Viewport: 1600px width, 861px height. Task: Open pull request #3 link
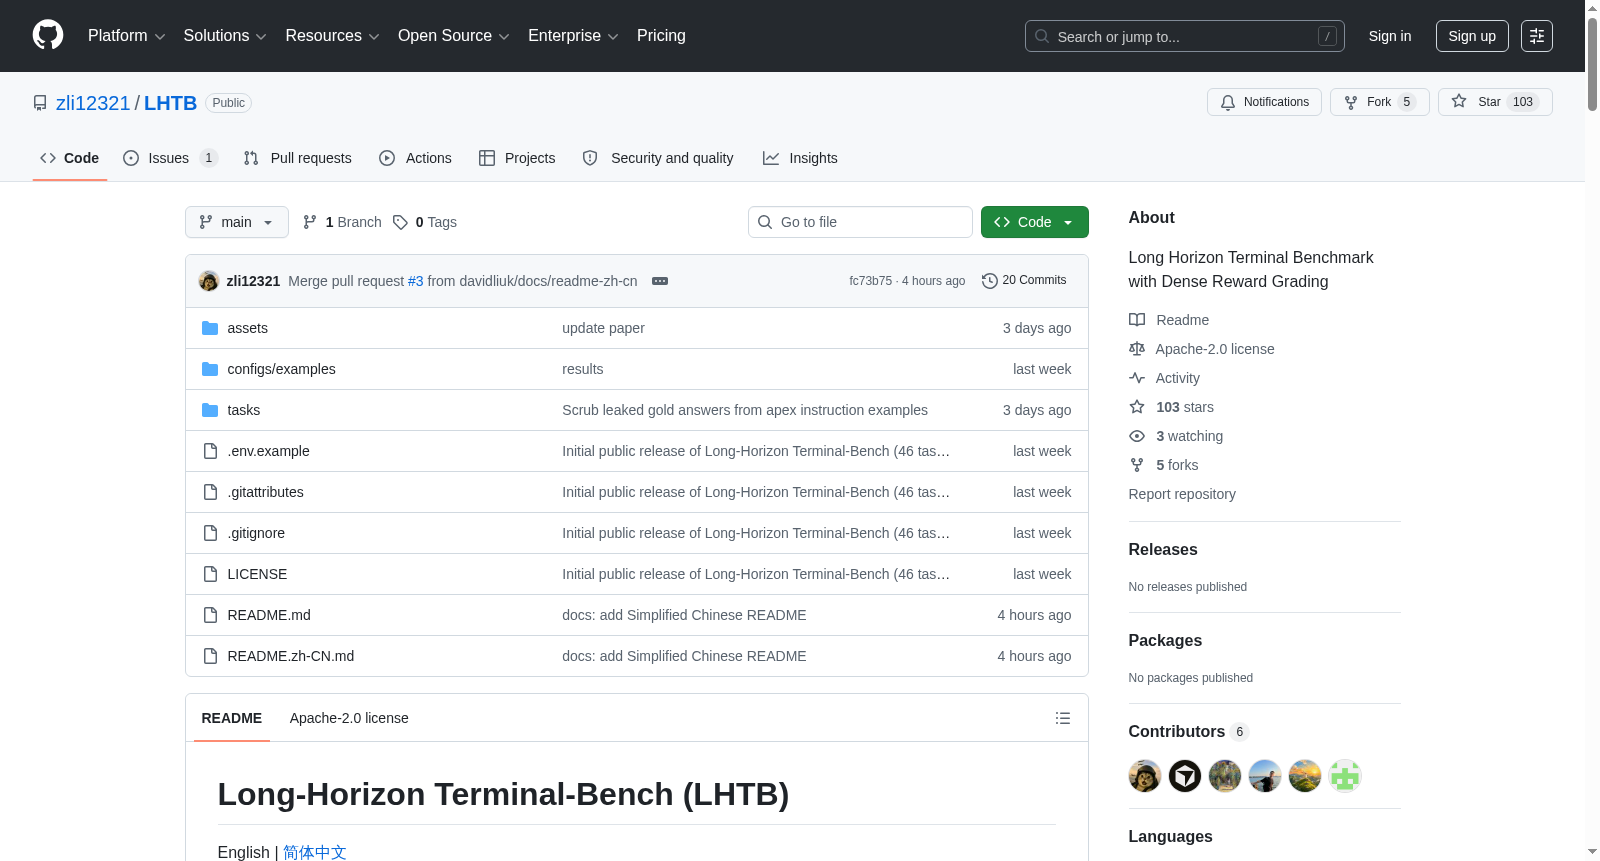(x=416, y=281)
